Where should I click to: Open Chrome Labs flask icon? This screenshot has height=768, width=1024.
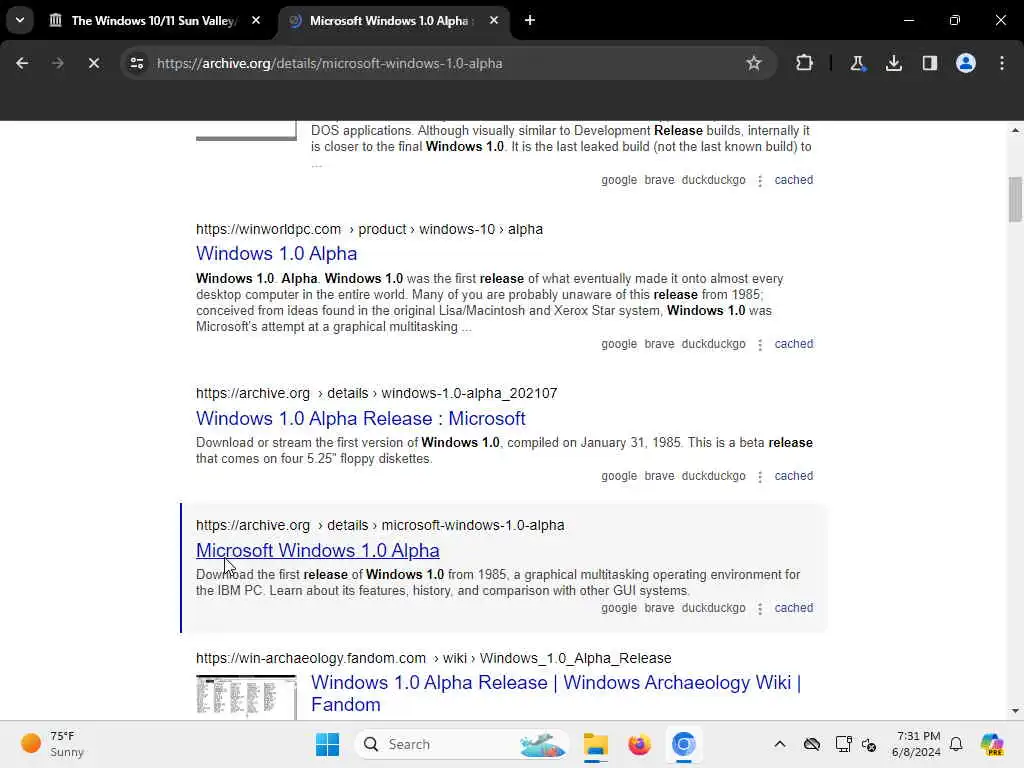[x=857, y=63]
